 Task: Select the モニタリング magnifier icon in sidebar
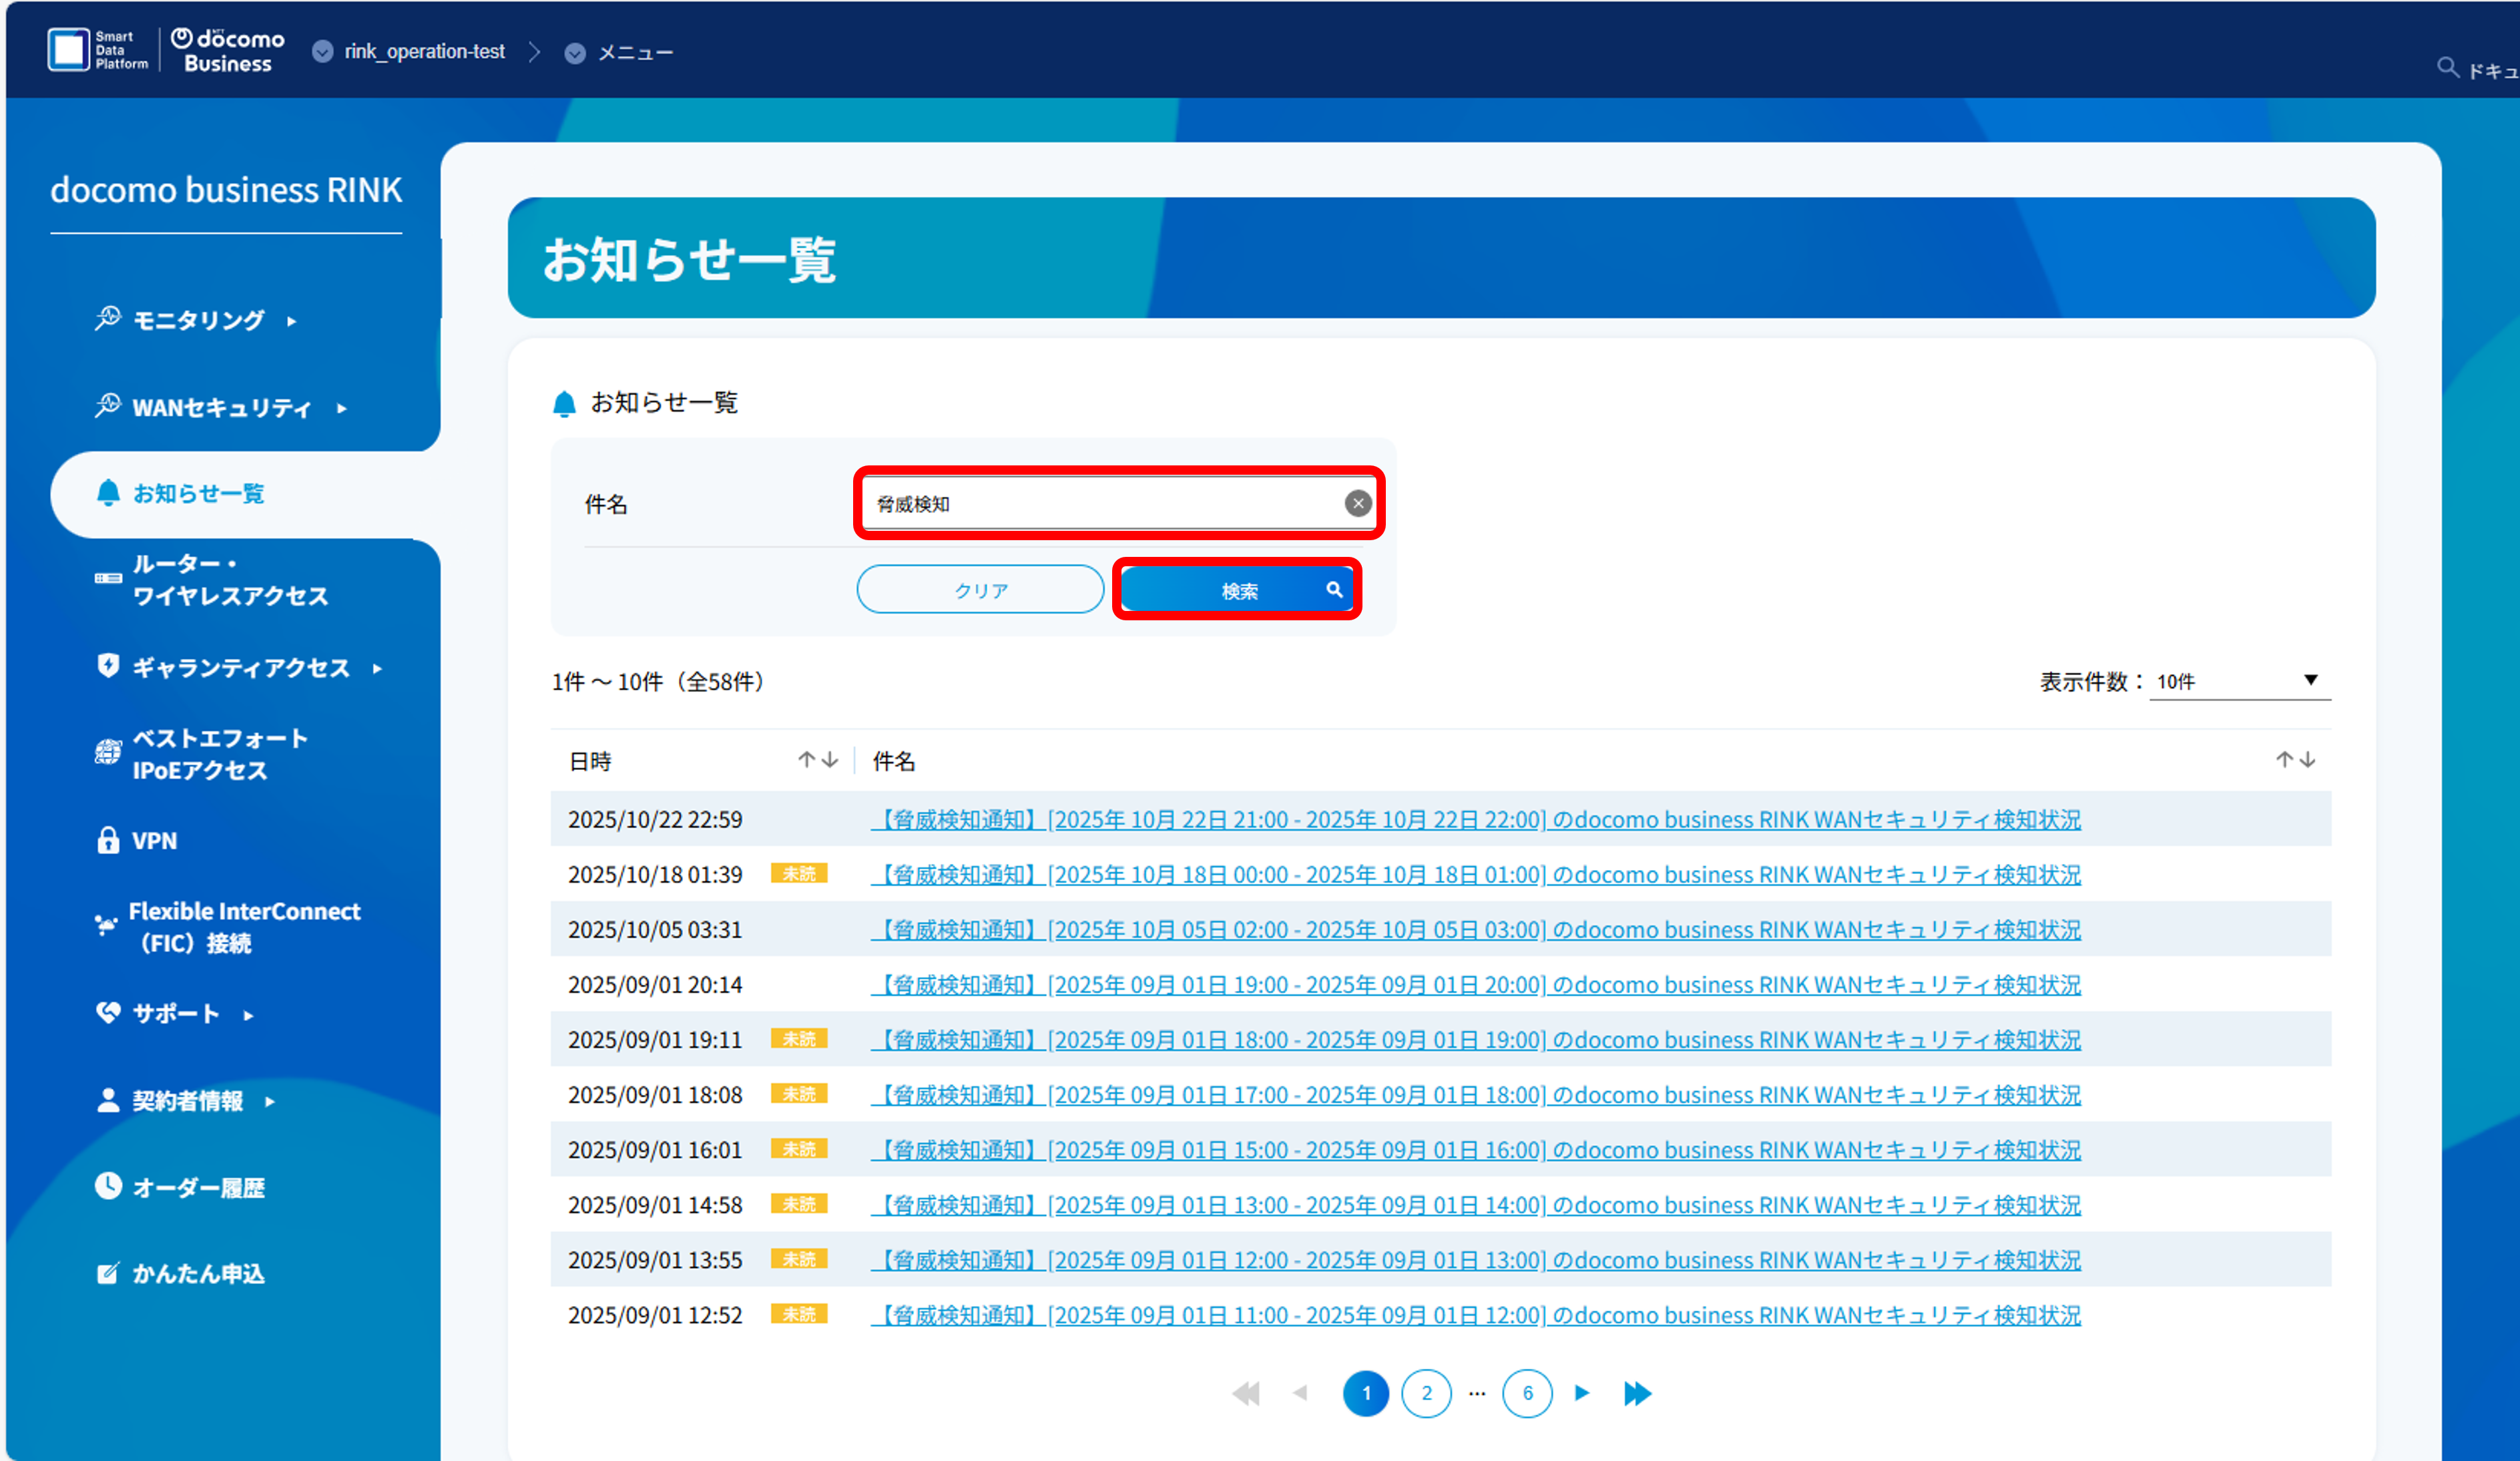point(108,319)
